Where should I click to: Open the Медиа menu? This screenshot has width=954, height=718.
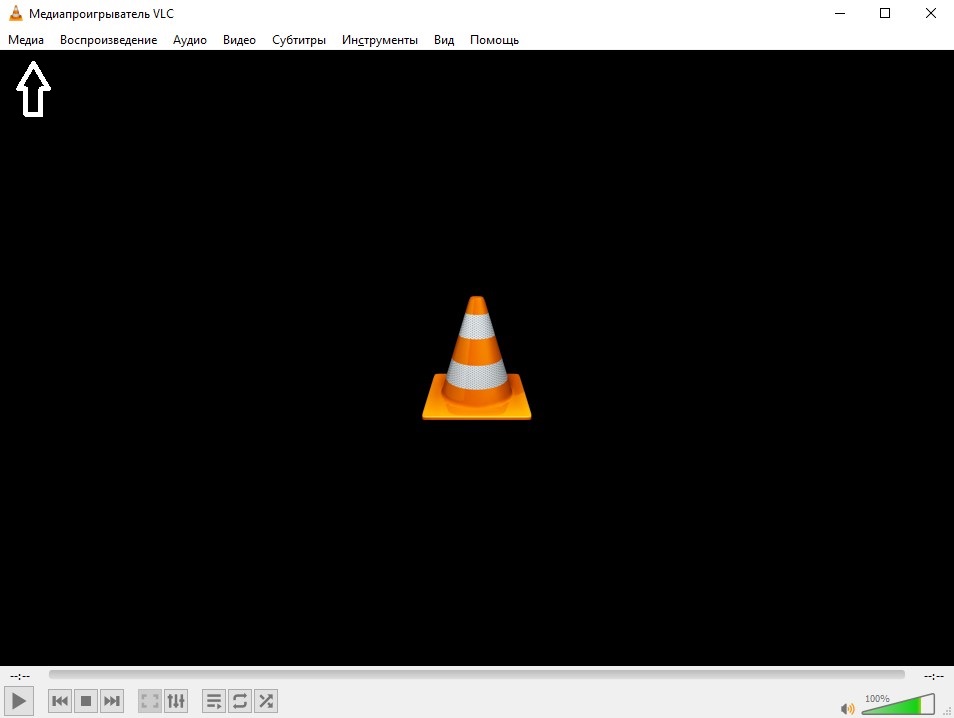tap(26, 40)
